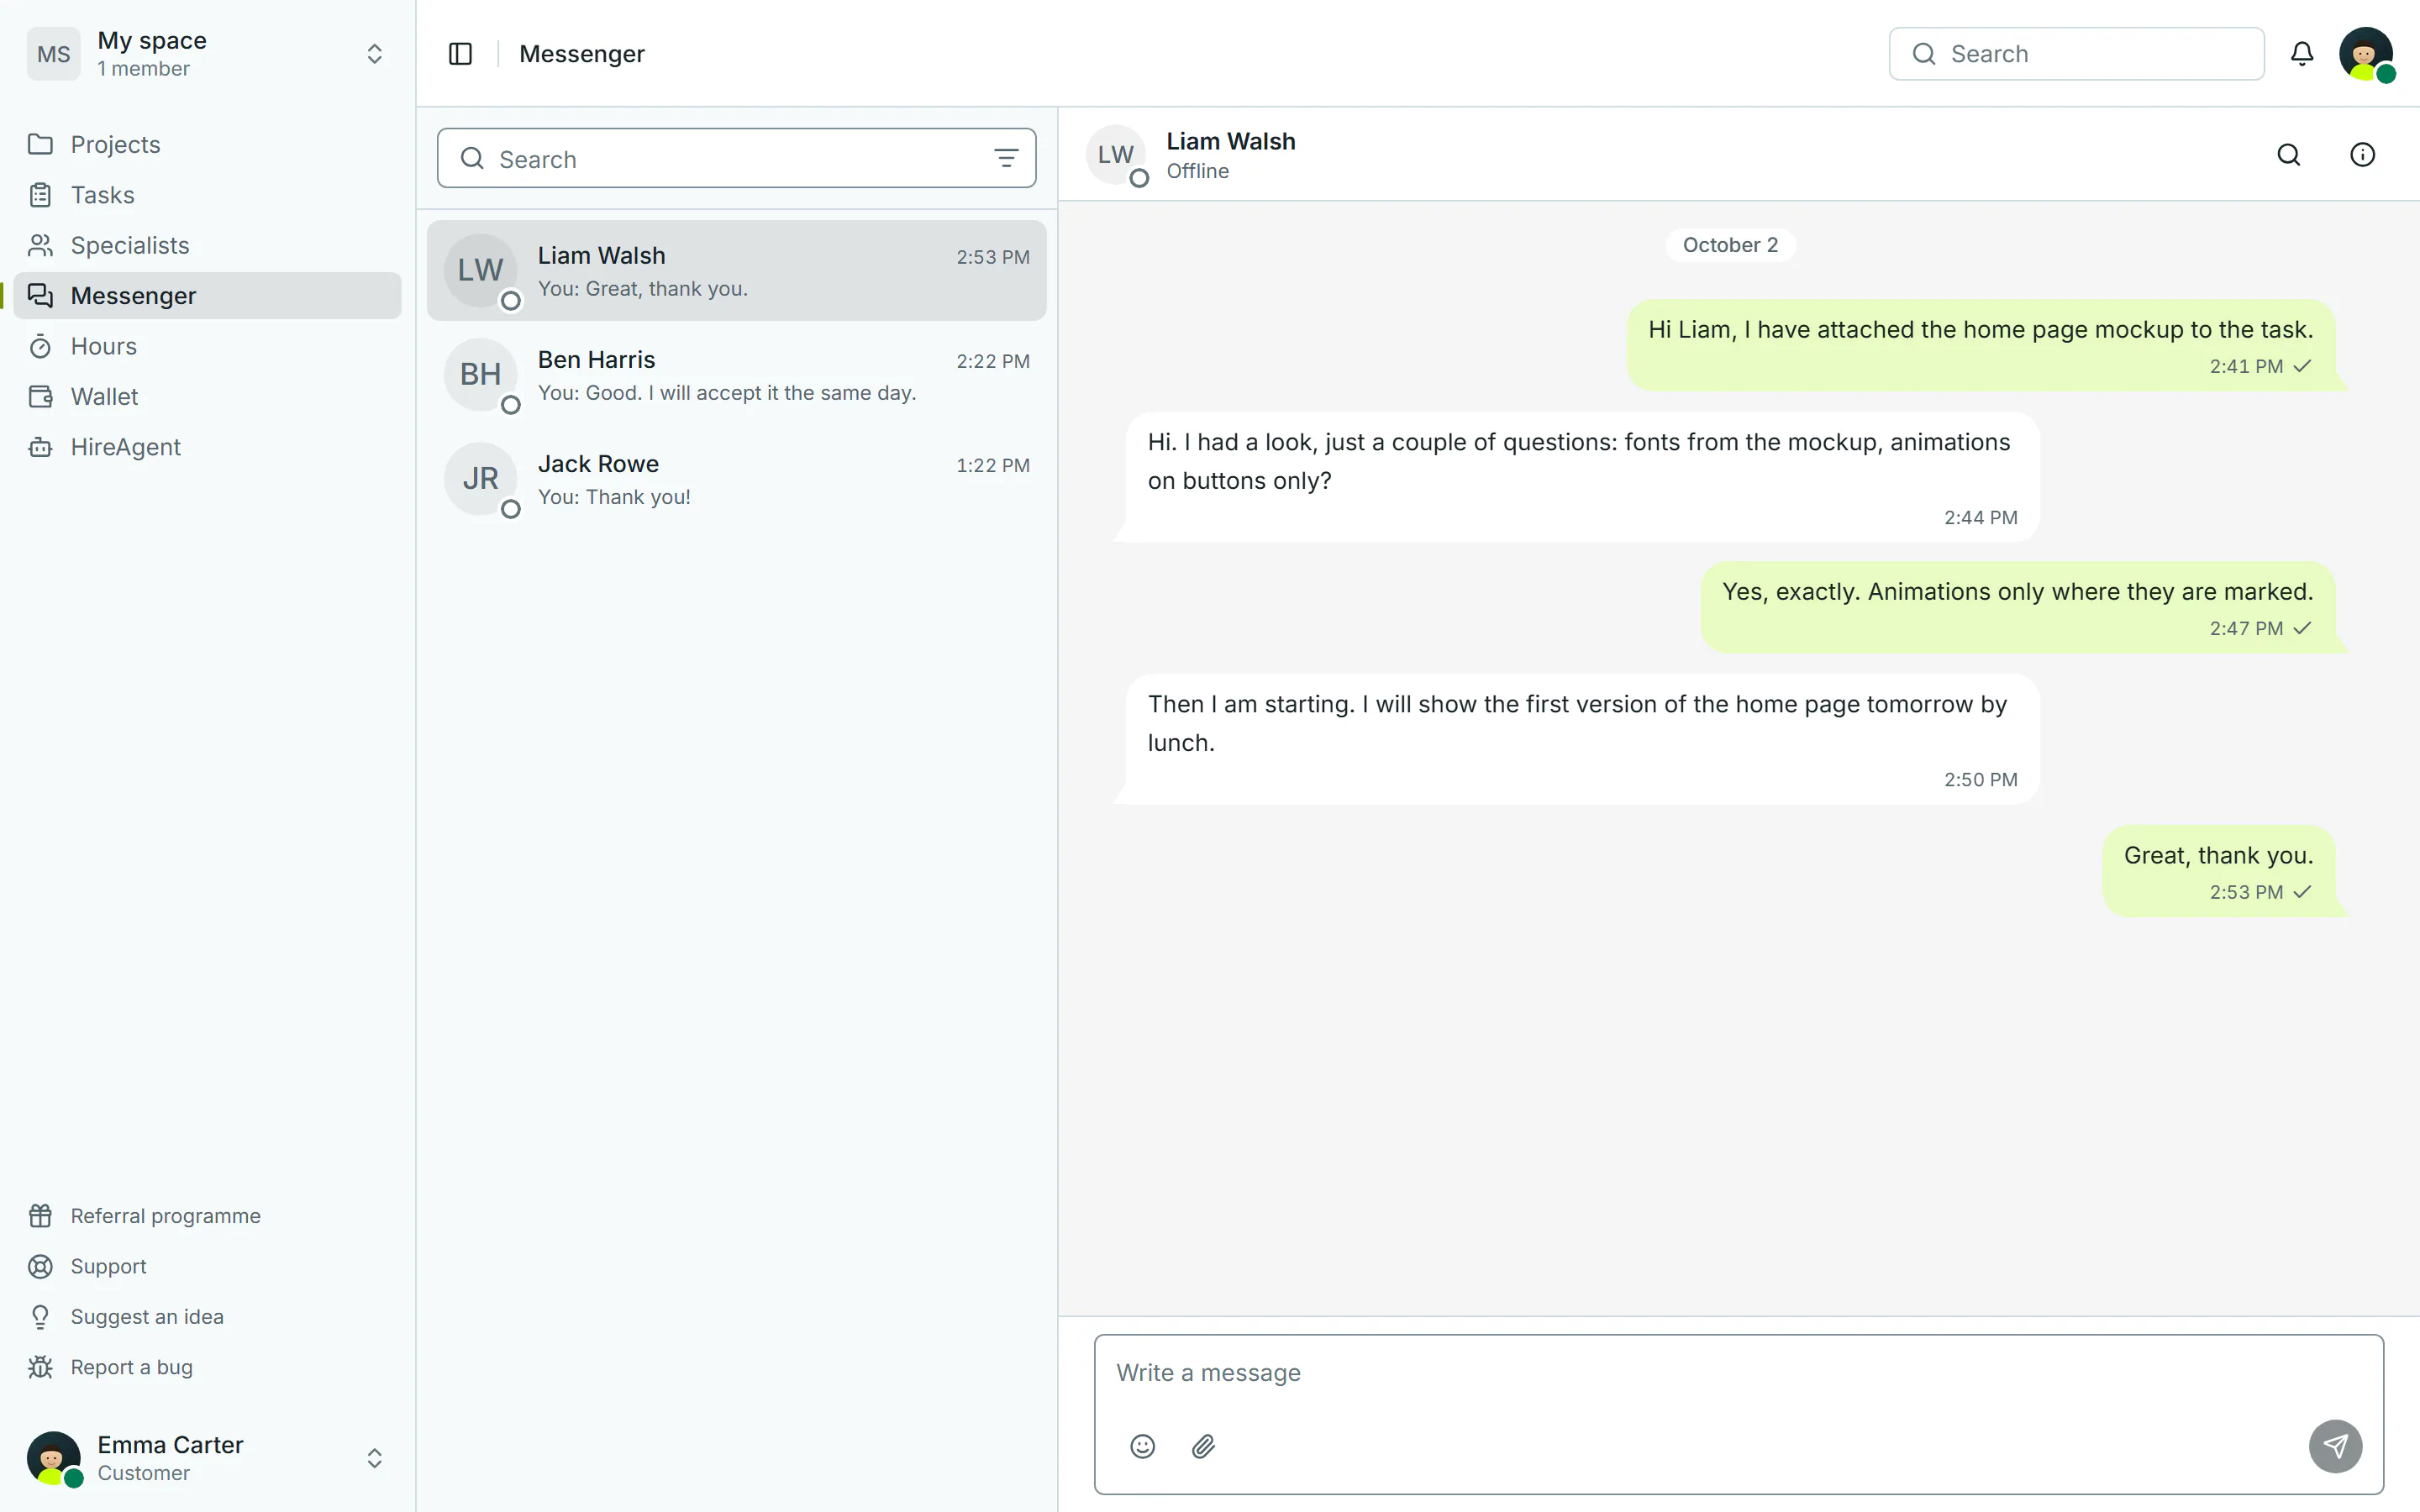Open emoji picker in message box

[1143, 1446]
